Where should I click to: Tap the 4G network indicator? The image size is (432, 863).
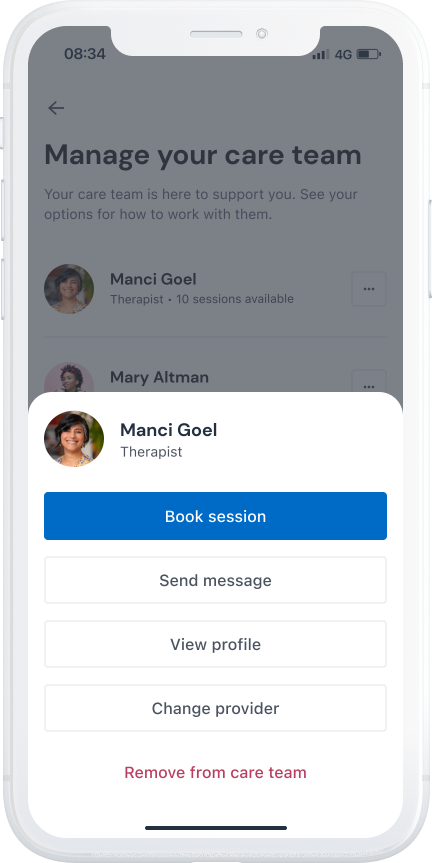point(343,54)
